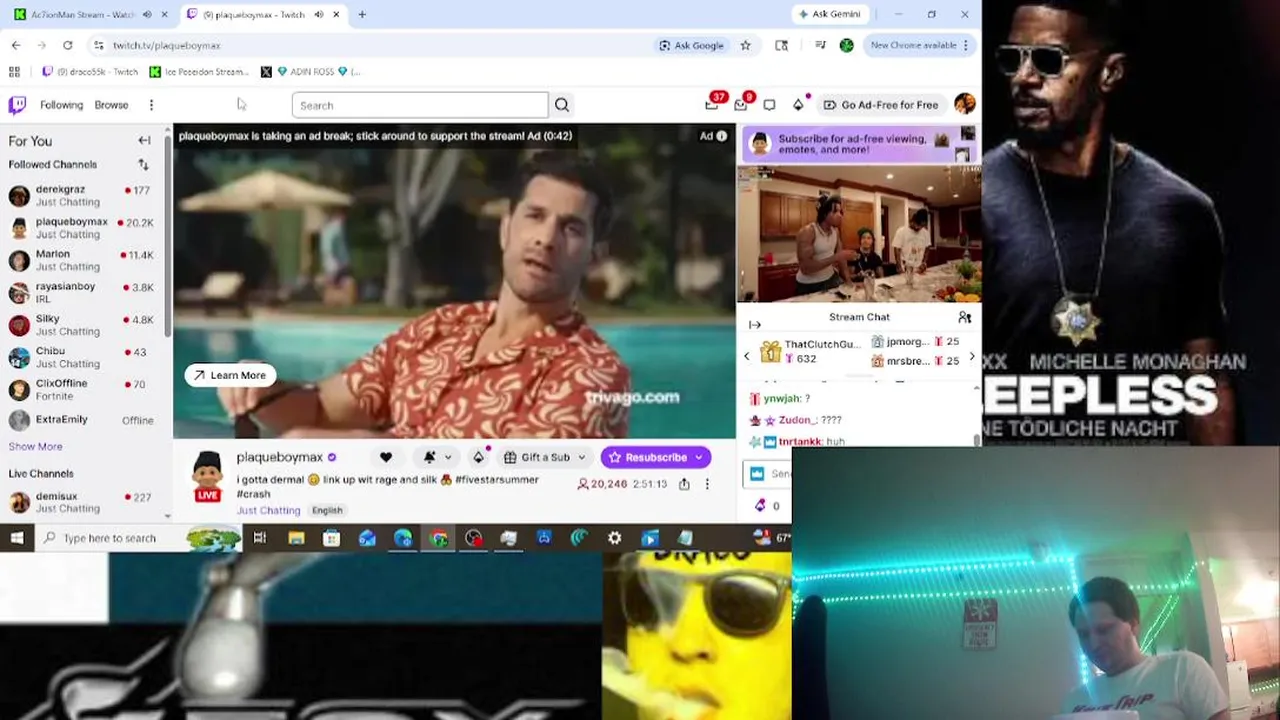The image size is (1280, 720).
Task: Click the Bits cheer icon beside Gift a Sub
Action: click(x=479, y=457)
